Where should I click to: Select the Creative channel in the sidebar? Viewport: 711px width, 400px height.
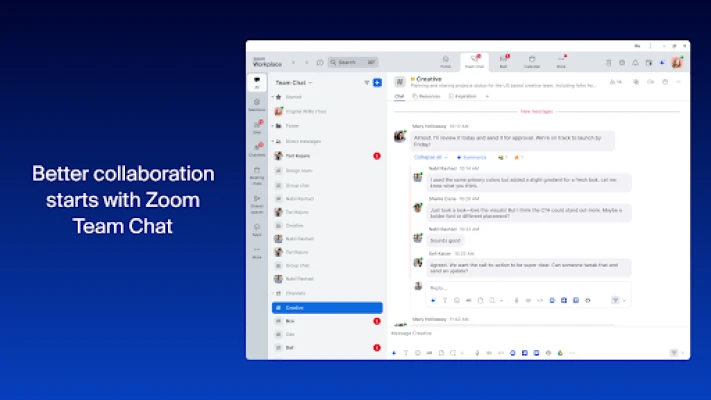(327, 308)
